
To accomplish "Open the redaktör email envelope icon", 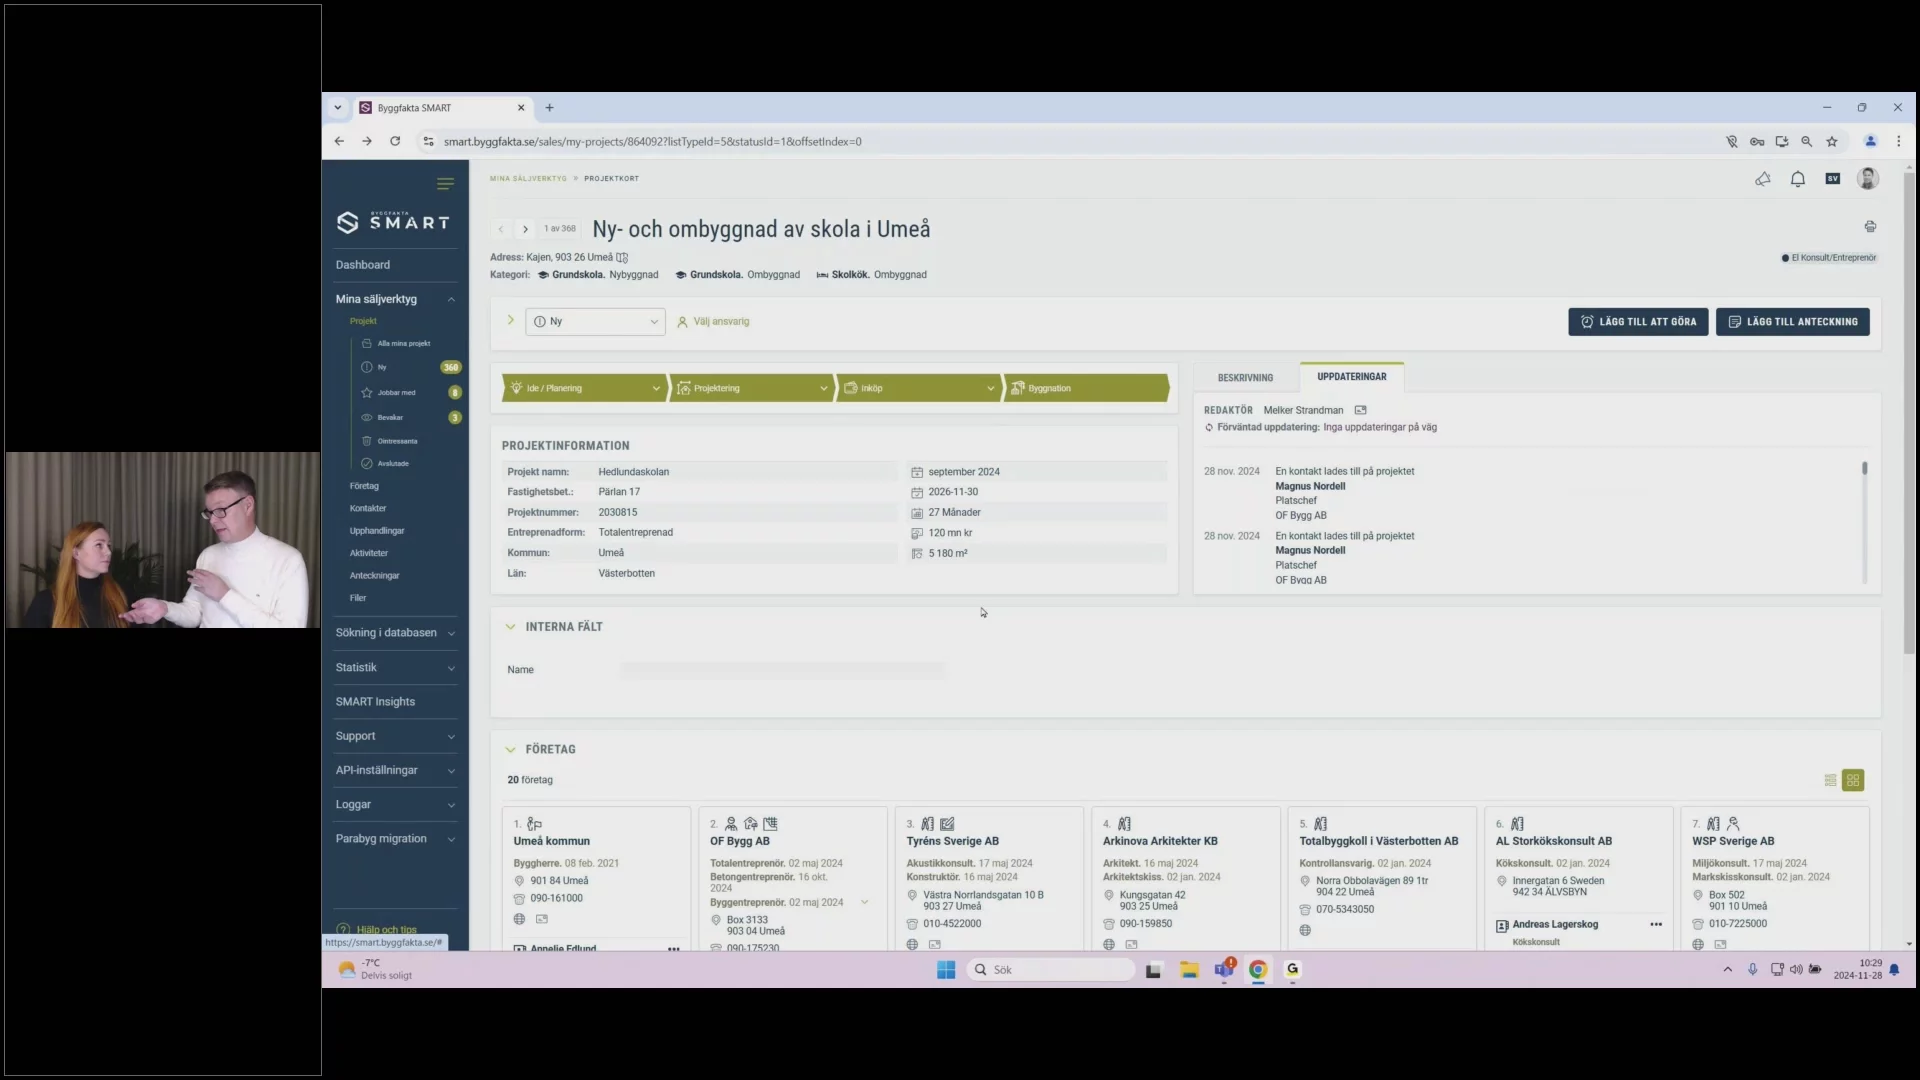I will pos(1360,410).
